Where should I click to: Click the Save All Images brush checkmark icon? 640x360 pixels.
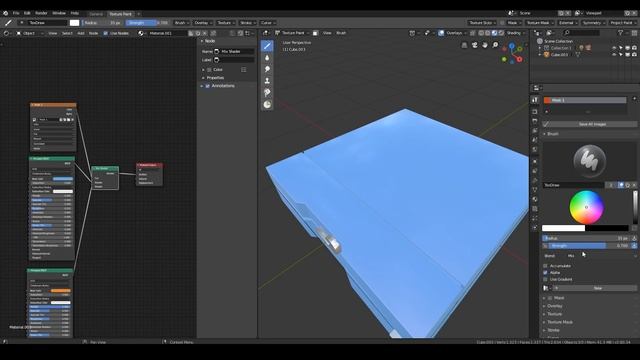point(546,124)
